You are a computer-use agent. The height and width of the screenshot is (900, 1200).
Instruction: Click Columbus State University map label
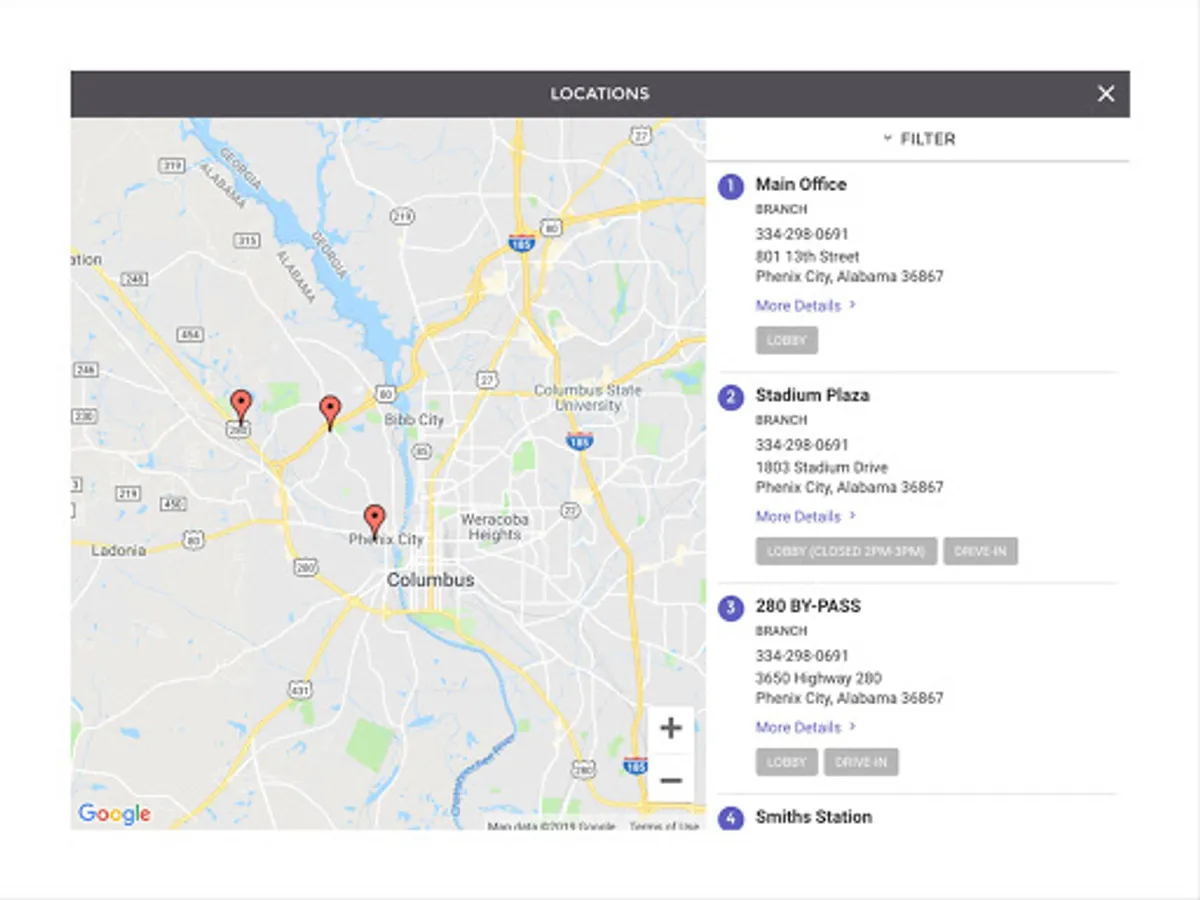[x=588, y=398]
